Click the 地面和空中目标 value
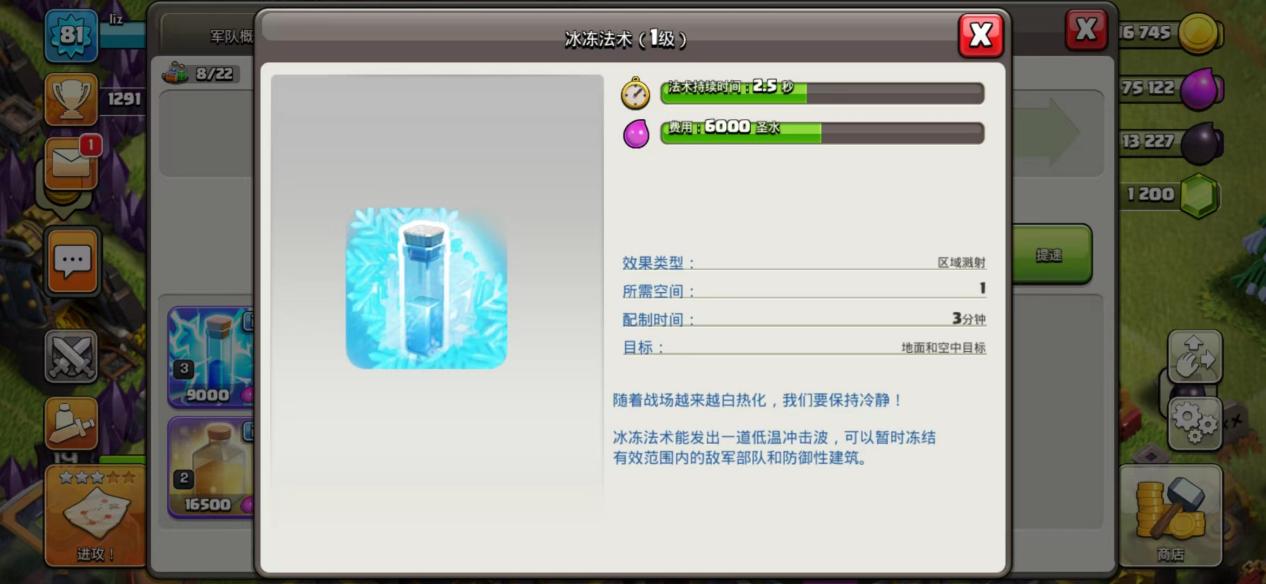1266x584 pixels. (944, 348)
